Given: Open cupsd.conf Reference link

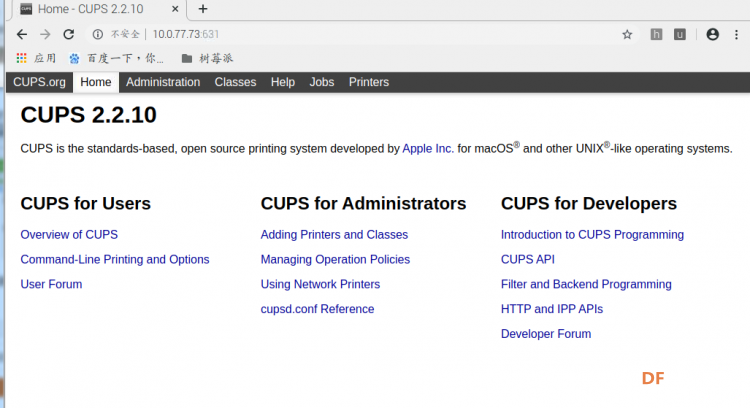Looking at the screenshot, I should [x=317, y=309].
